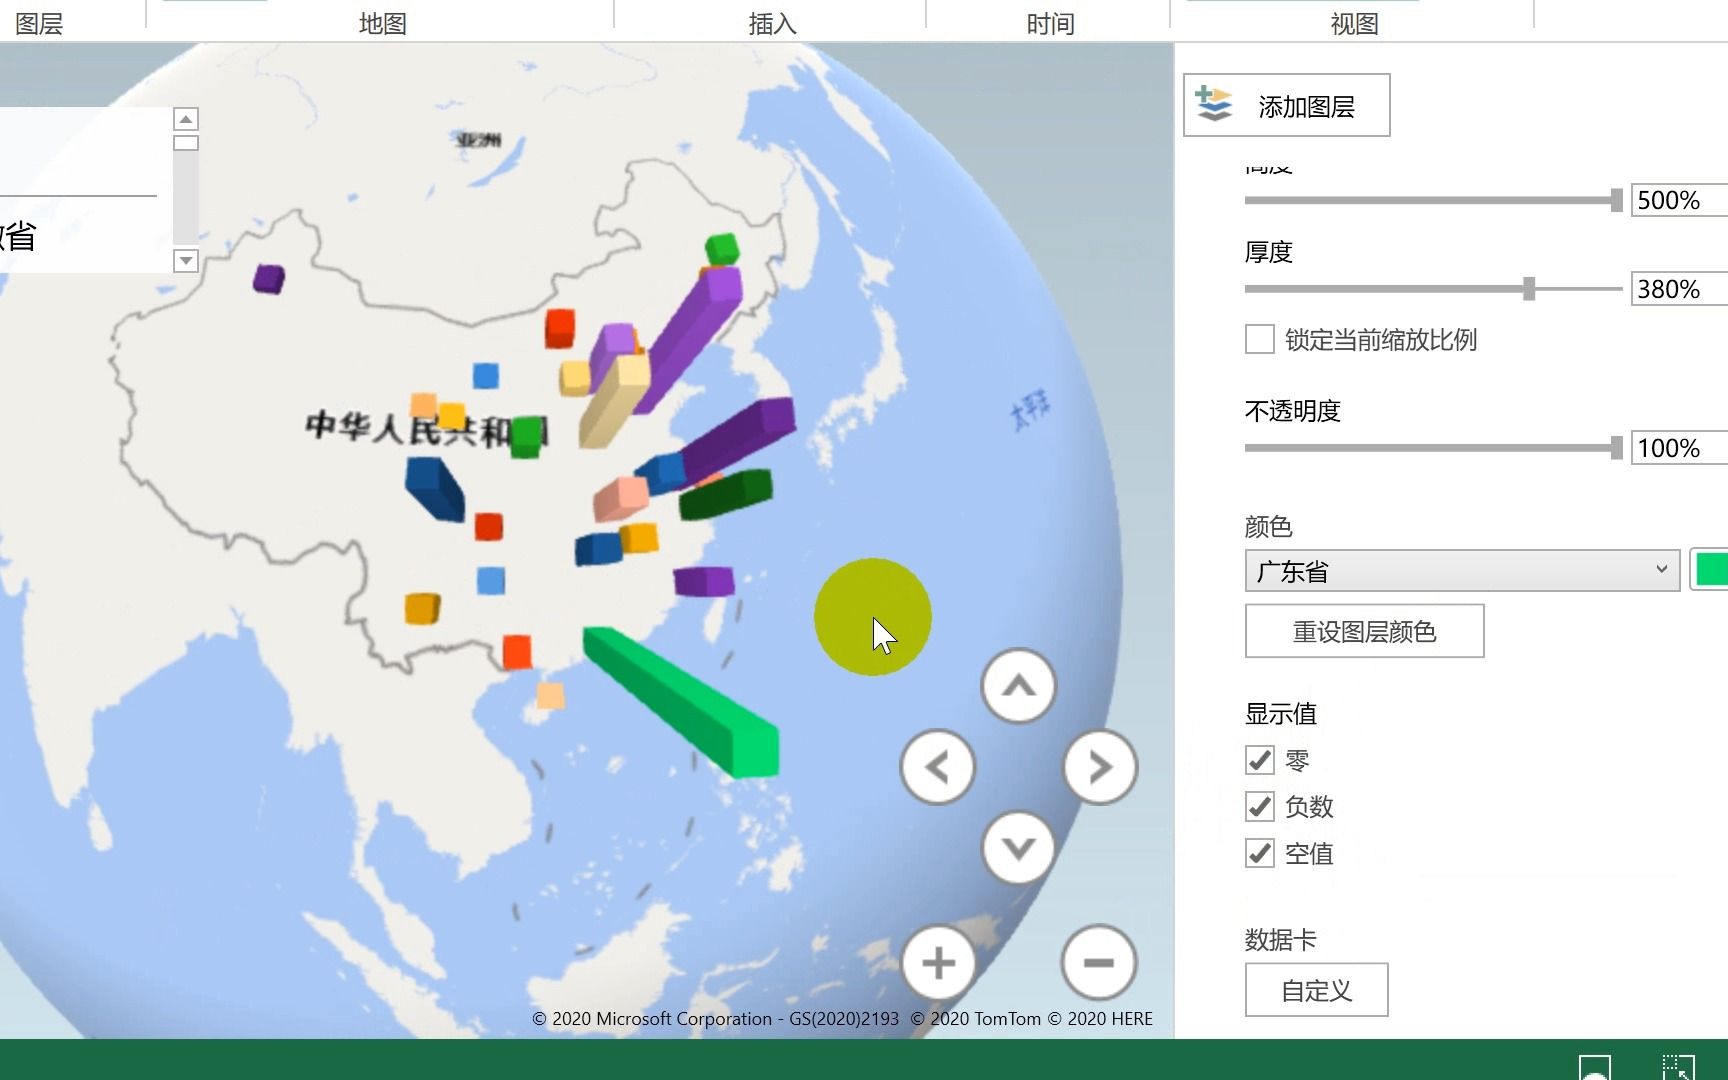Open the 插入 ribbon group
Image resolution: width=1728 pixels, height=1080 pixels.
pos(772,24)
